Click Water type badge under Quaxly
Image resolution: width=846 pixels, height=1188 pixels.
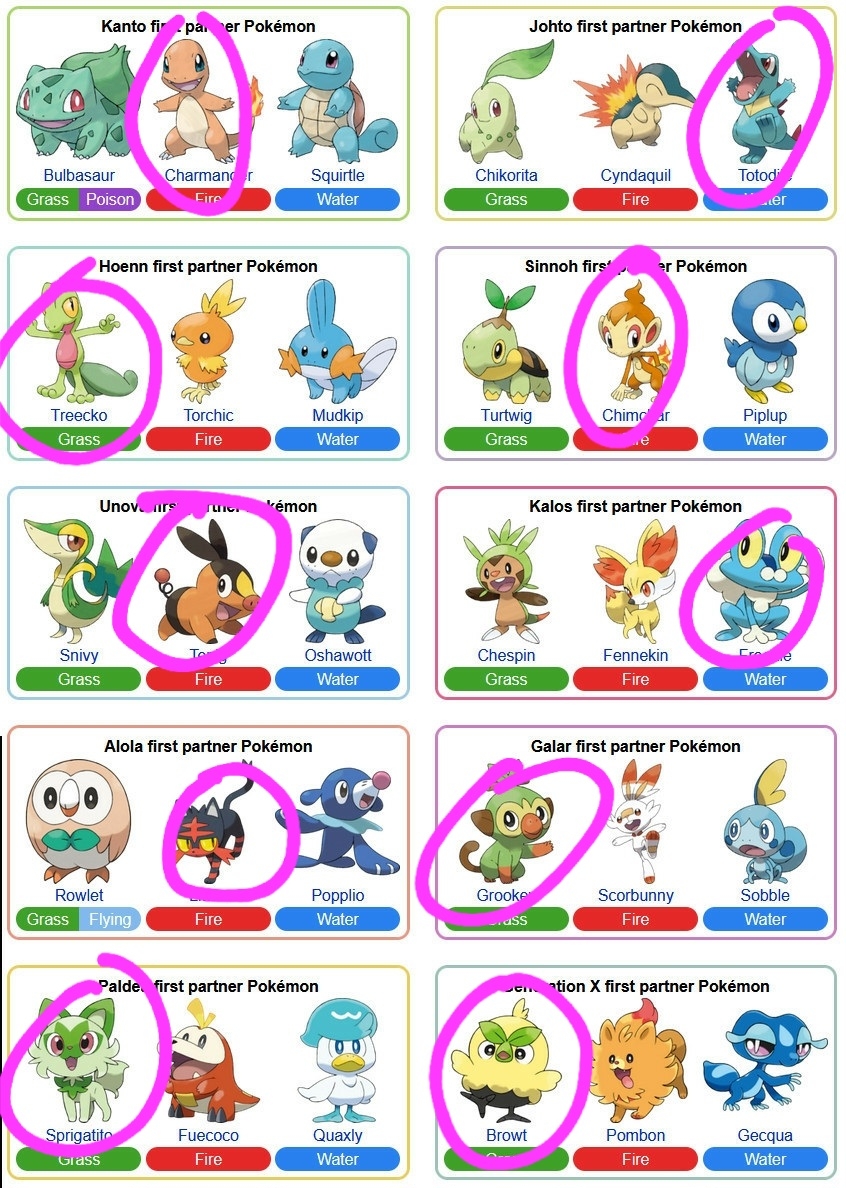click(338, 1159)
